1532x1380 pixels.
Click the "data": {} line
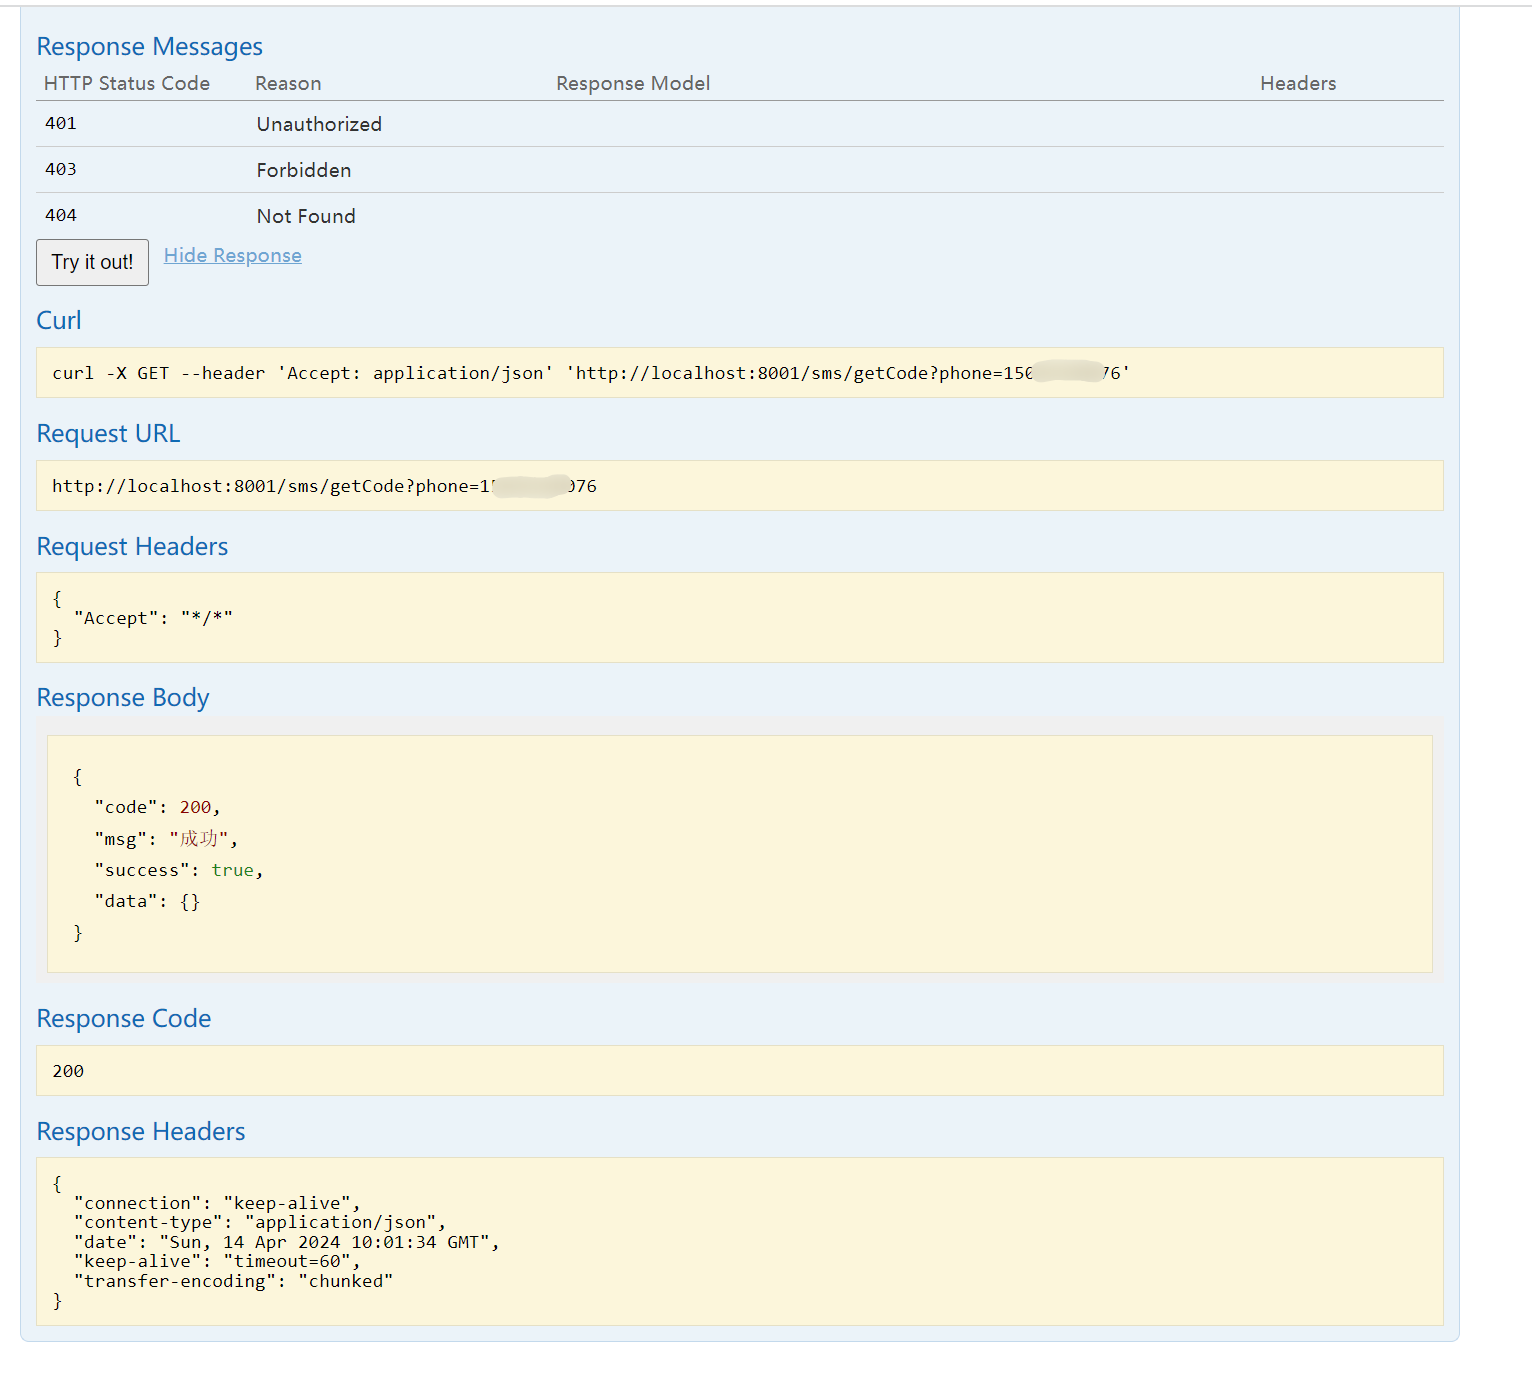pyautogui.click(x=147, y=901)
